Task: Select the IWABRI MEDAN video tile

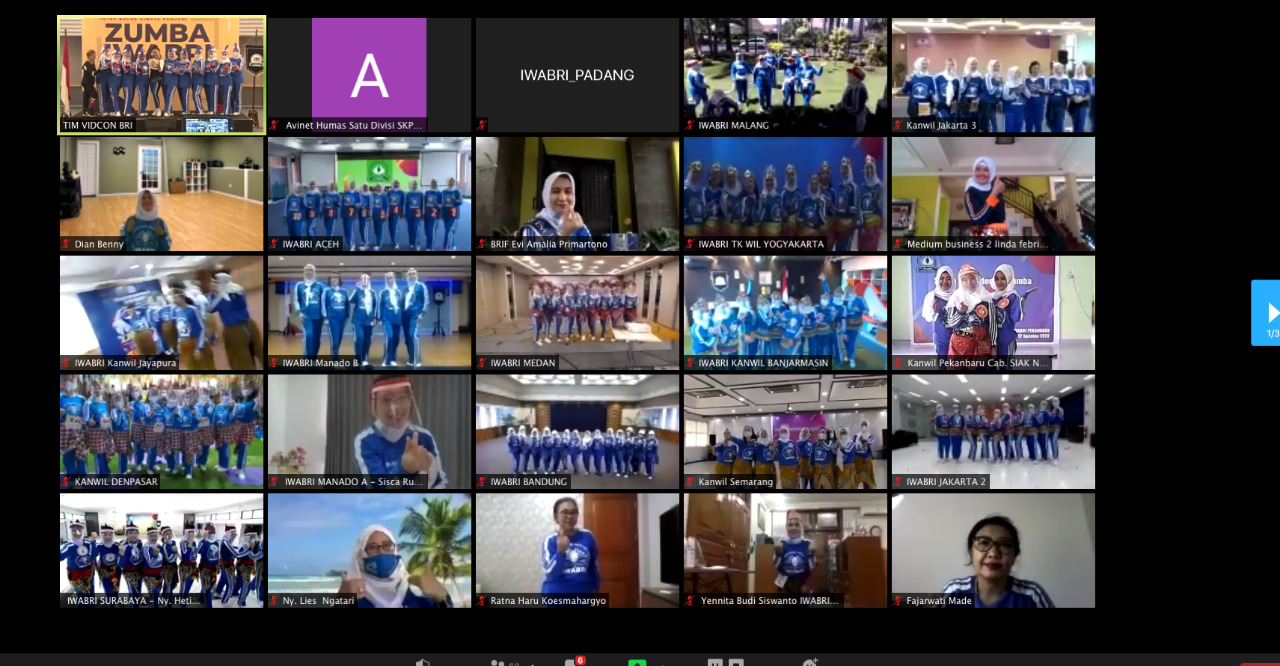Action: [577, 312]
